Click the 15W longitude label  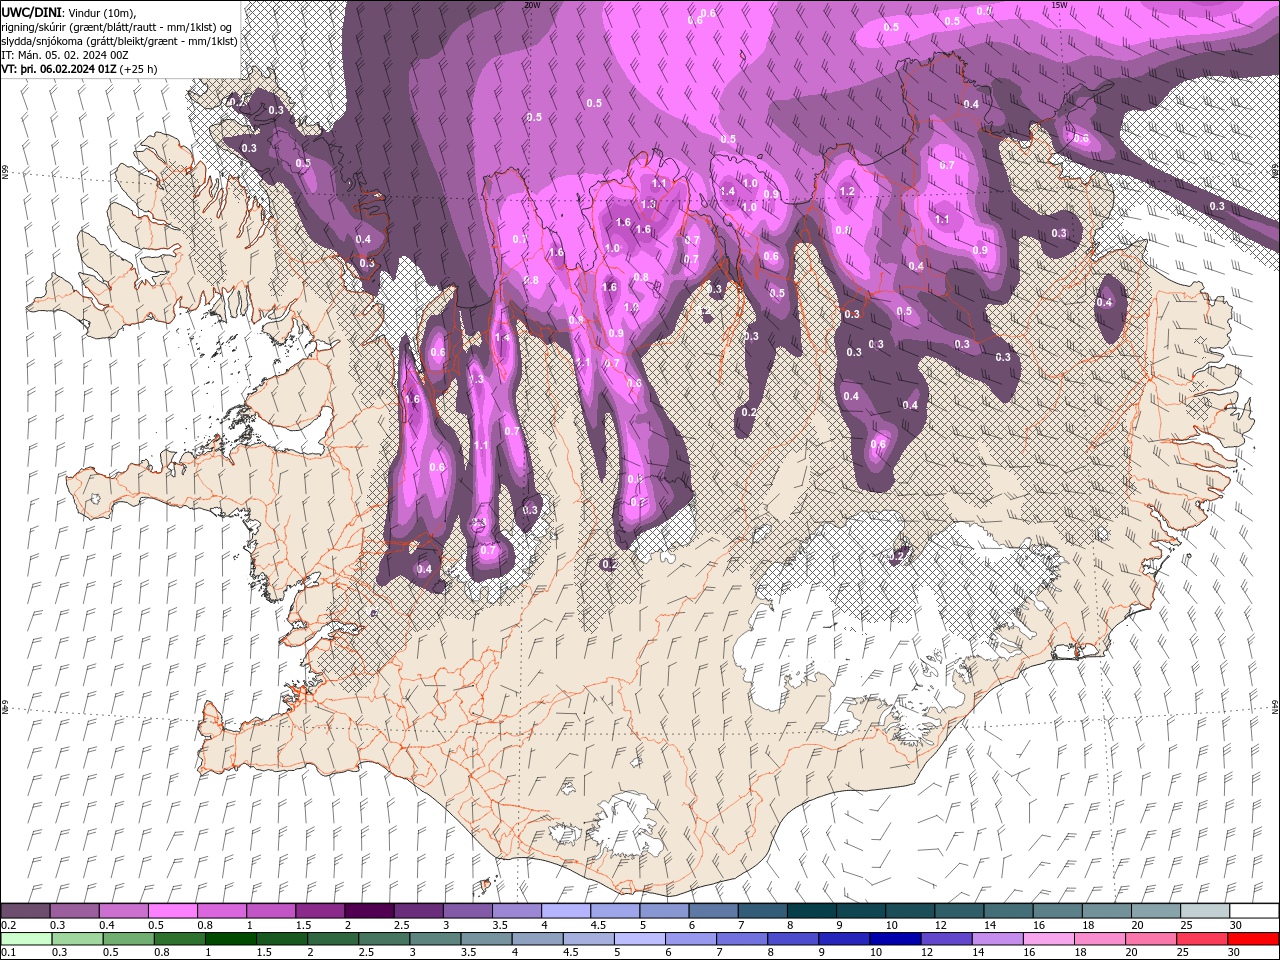point(1059,5)
